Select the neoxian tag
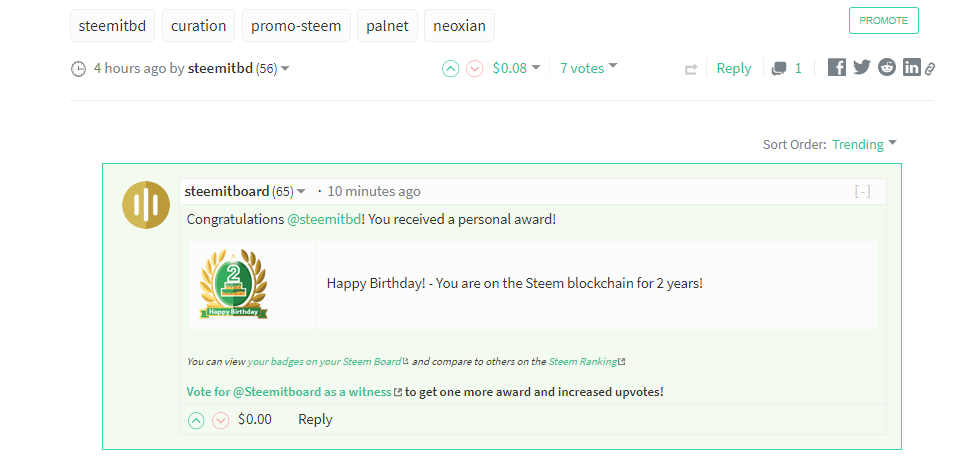The height and width of the screenshot is (470, 977). tap(459, 26)
